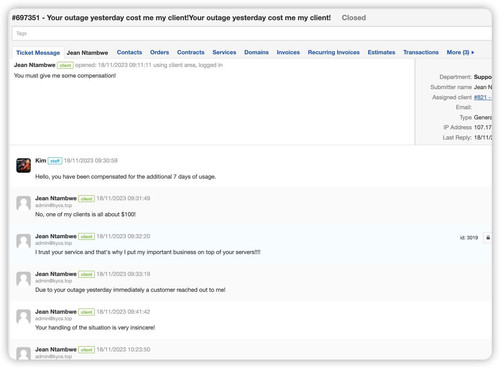Click the 'Last Reply:' field label
The image size is (500, 368).
coord(457,137)
